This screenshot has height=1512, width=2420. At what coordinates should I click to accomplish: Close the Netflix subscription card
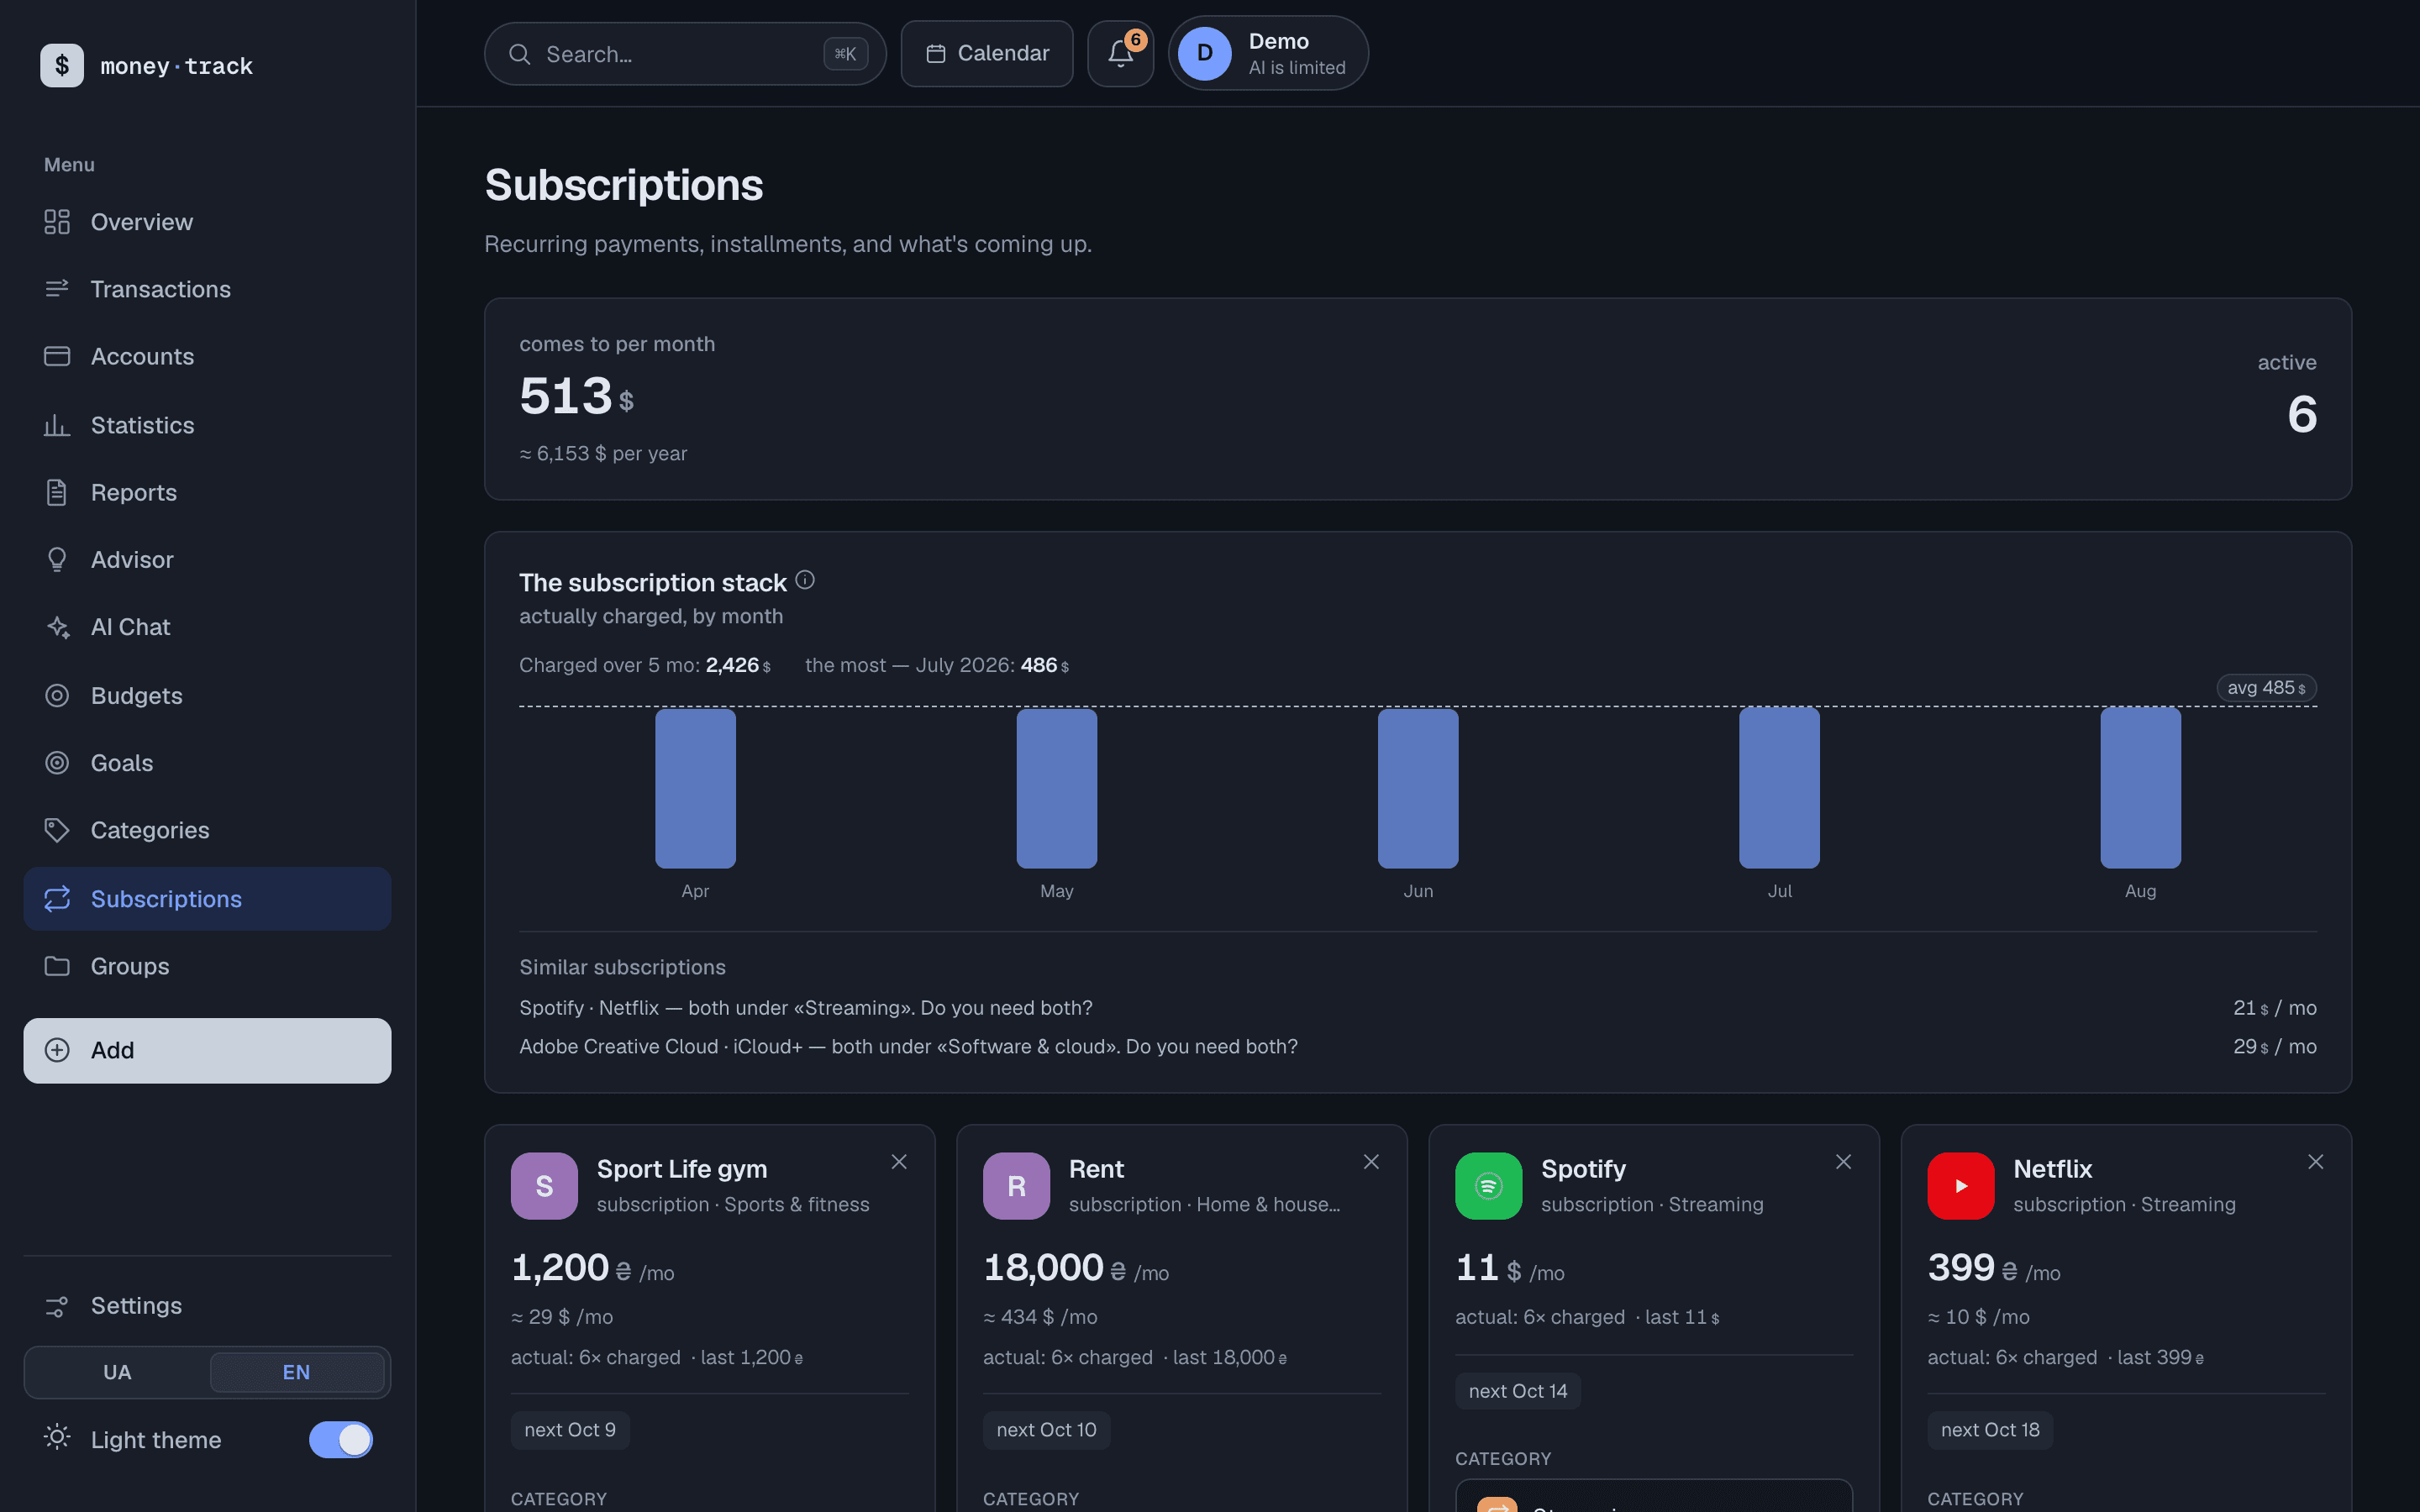[2315, 1162]
